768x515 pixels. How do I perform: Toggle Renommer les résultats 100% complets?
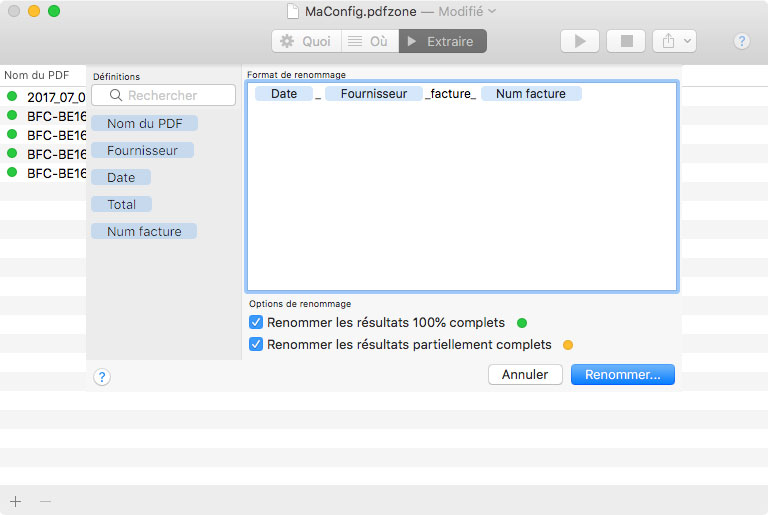click(256, 323)
